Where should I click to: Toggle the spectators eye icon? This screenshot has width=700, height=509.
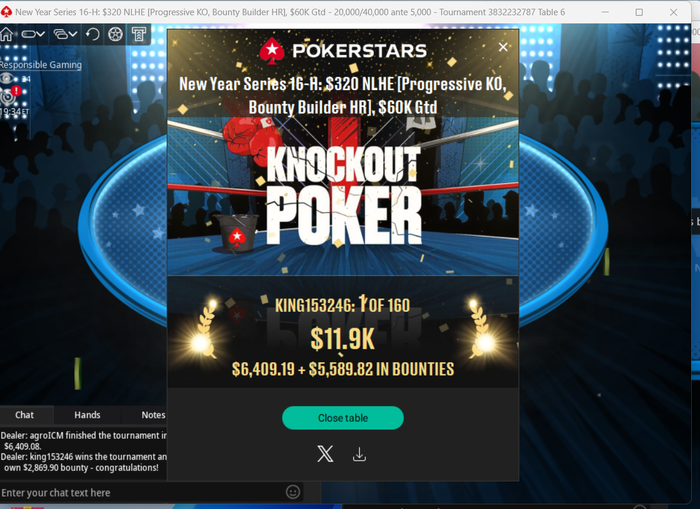tap(7, 79)
